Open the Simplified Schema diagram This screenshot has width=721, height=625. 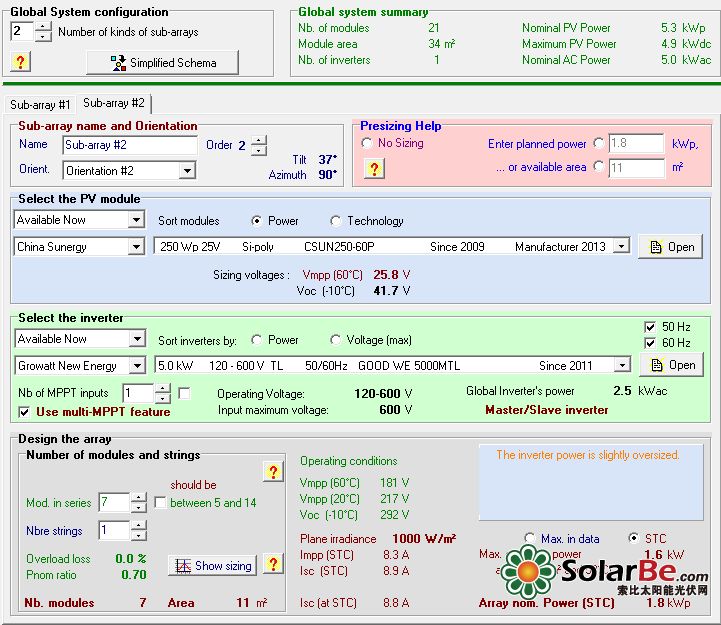point(163,62)
